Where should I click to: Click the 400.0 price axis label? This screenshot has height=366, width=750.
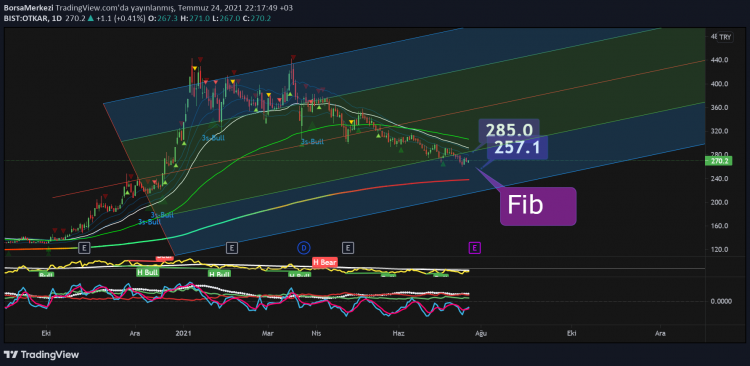click(x=719, y=84)
